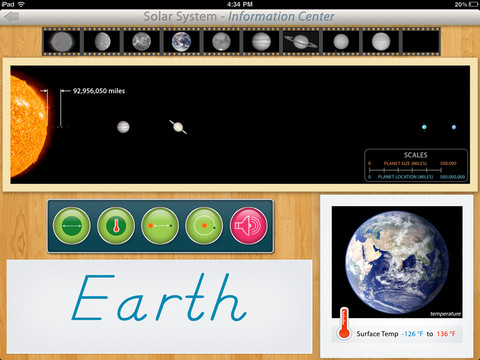Choose the Jupiter thumbnail in the filmstrip

coord(261,42)
